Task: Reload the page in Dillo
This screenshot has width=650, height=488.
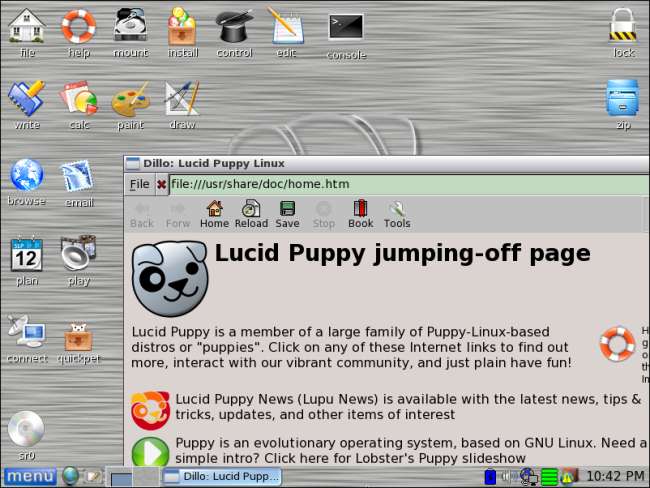Action: [x=251, y=214]
